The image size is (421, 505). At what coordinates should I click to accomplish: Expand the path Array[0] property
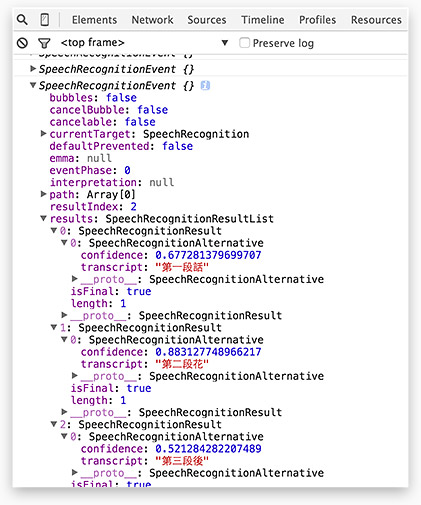click(43, 194)
